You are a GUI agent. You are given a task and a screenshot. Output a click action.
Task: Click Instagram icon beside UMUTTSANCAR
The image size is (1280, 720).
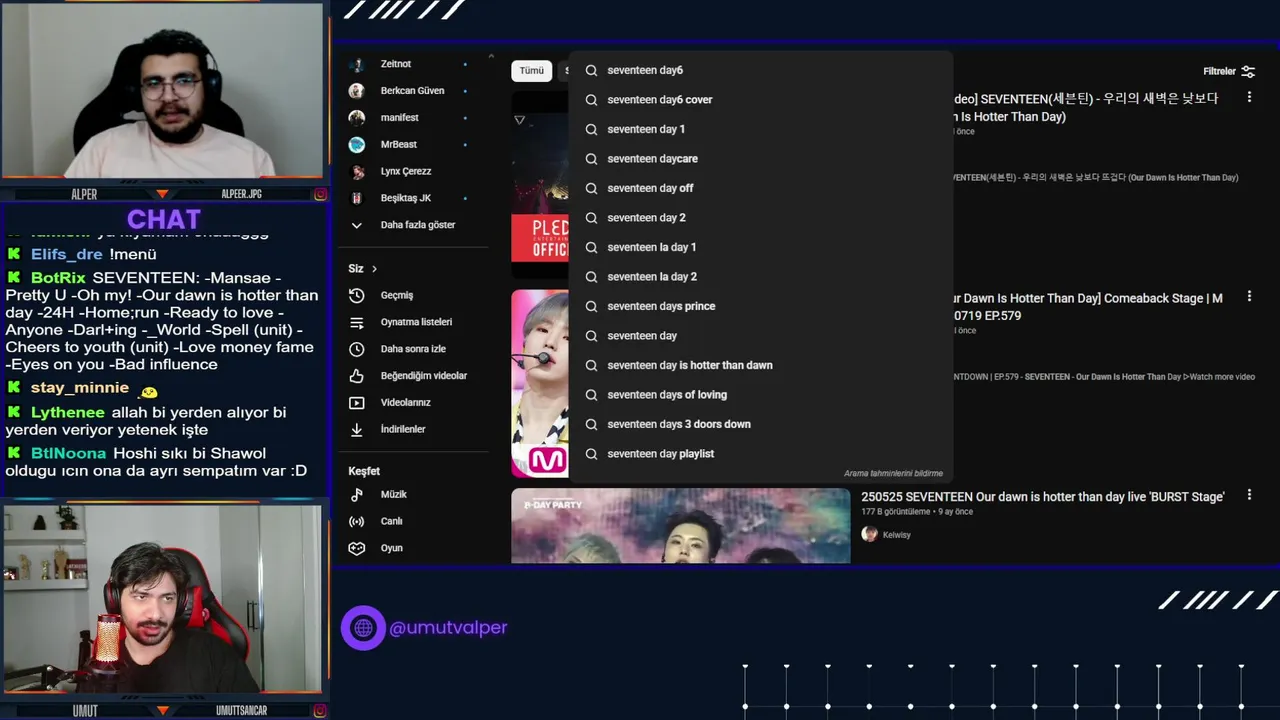tap(320, 711)
